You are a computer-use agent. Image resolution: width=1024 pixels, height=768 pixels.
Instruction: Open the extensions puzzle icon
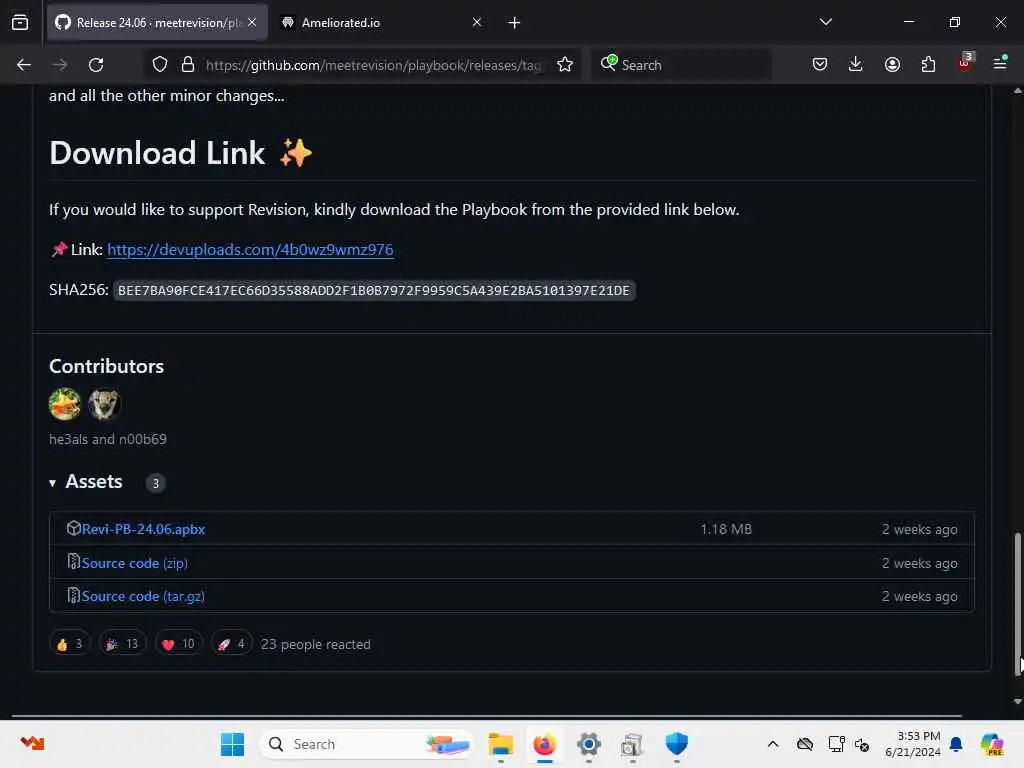pyautogui.click(x=928, y=65)
